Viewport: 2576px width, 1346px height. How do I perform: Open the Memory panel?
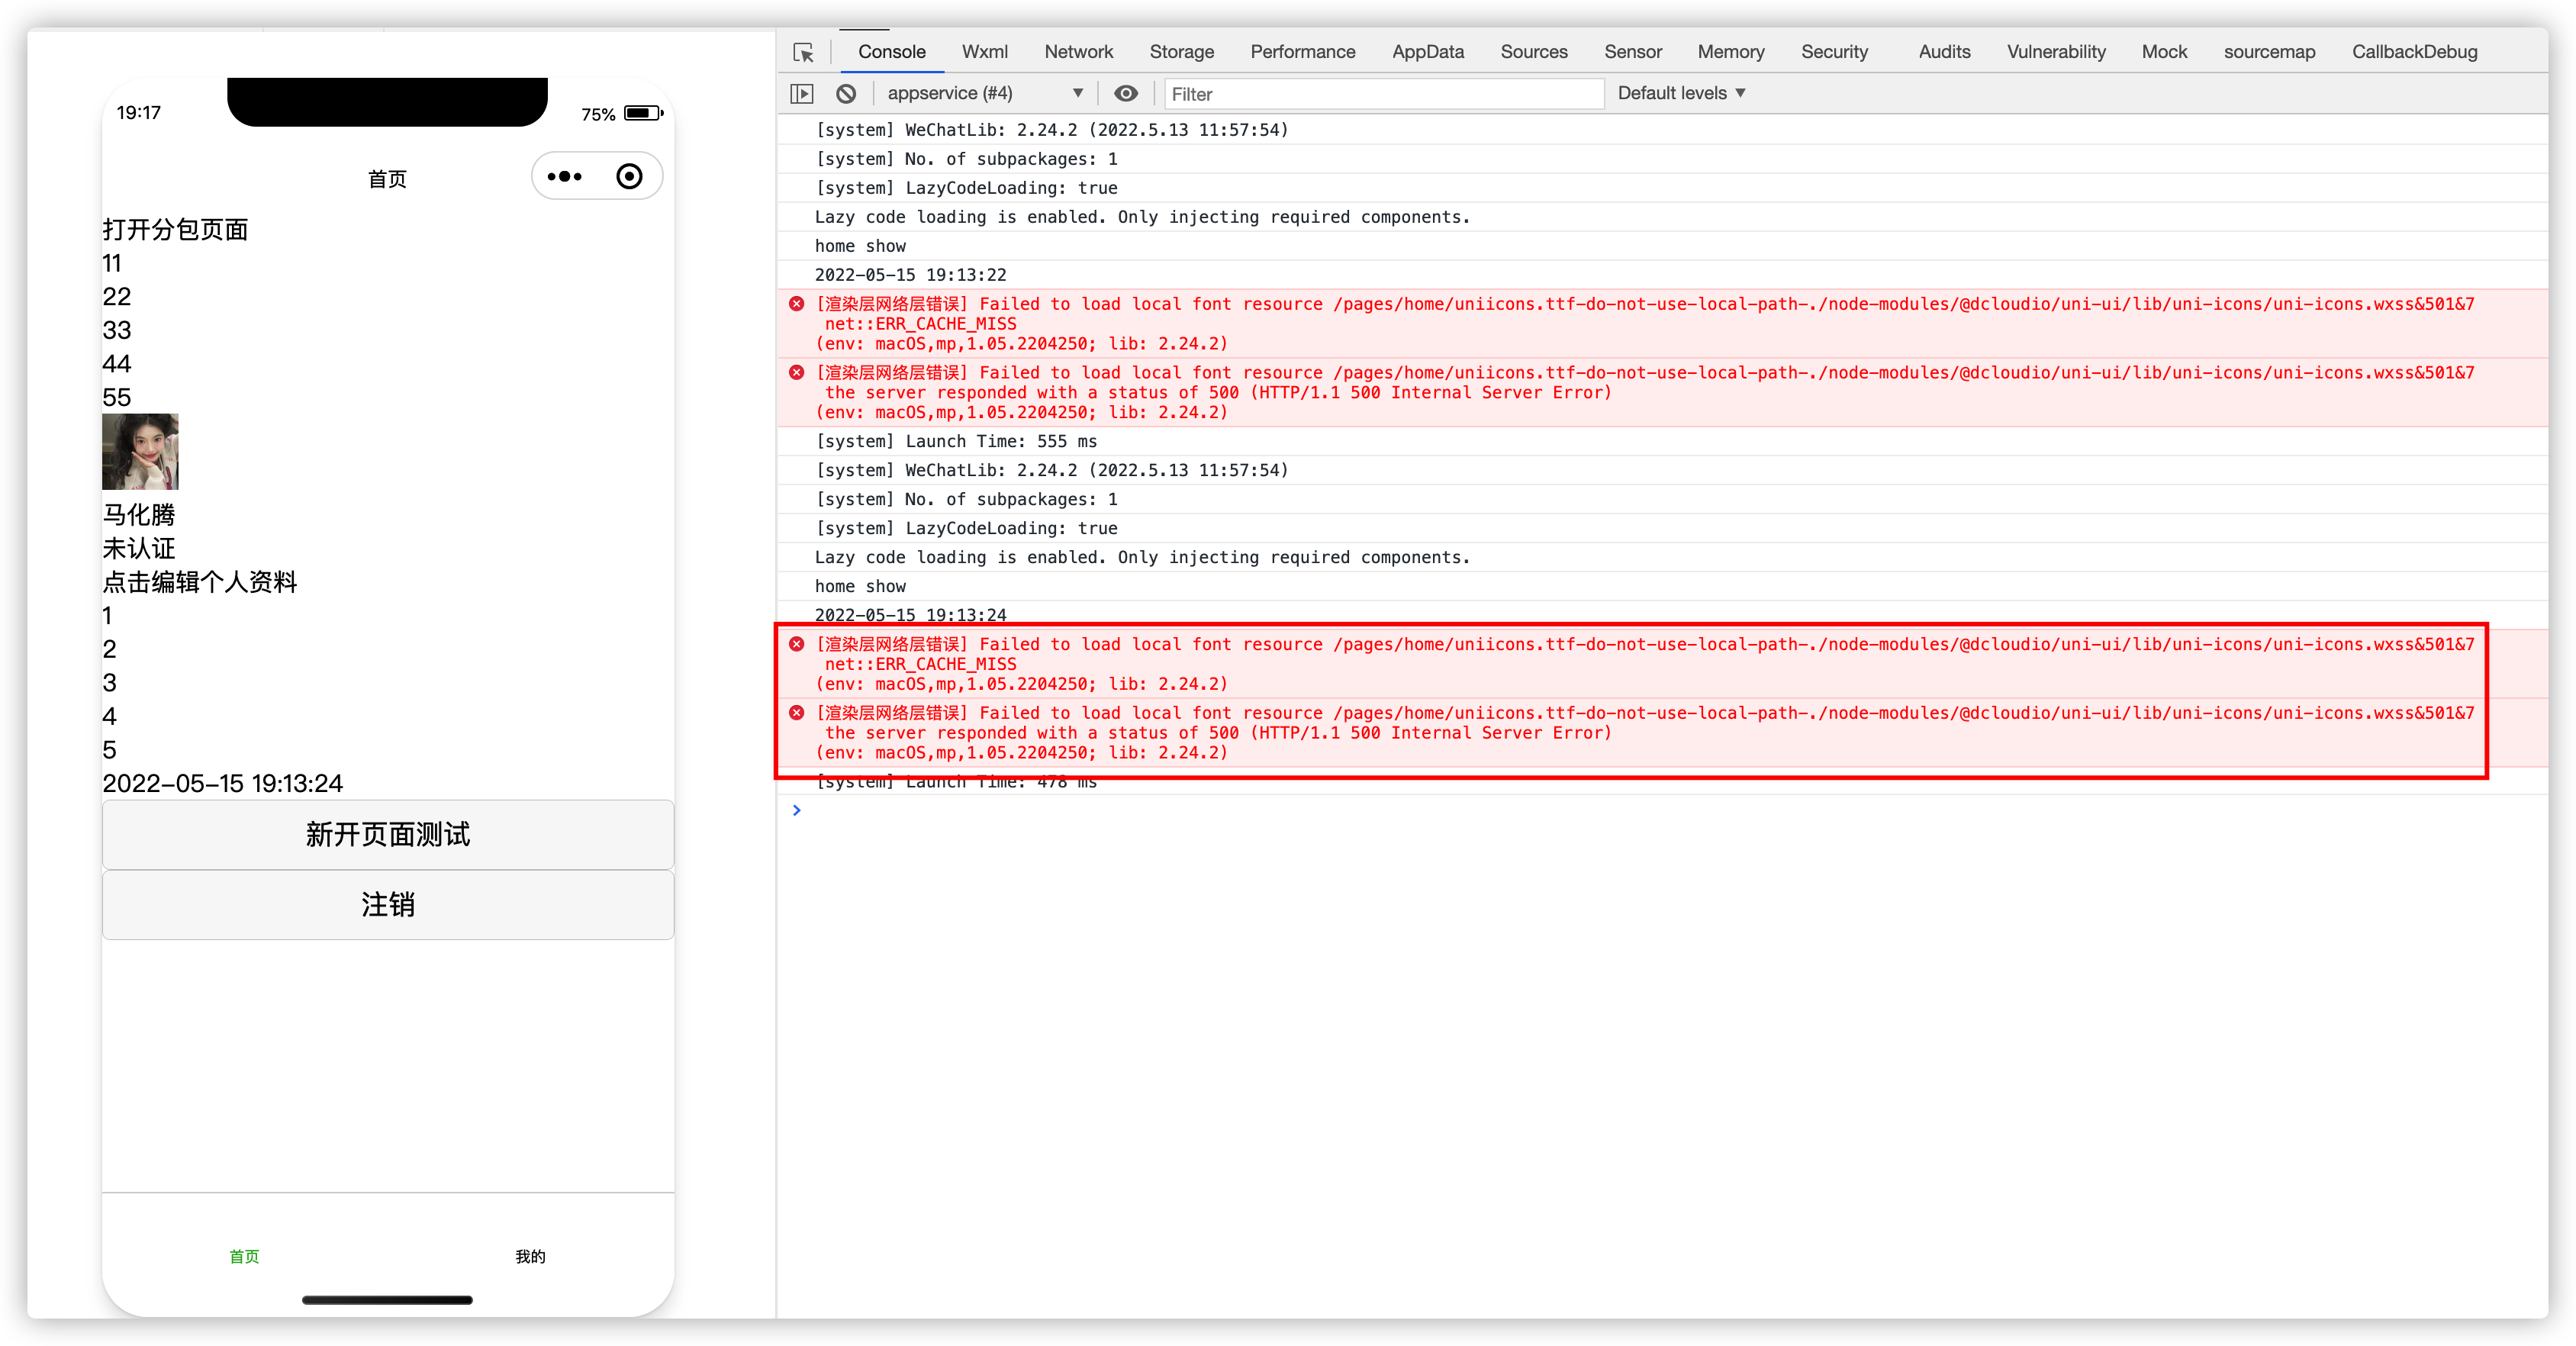[x=1730, y=52]
